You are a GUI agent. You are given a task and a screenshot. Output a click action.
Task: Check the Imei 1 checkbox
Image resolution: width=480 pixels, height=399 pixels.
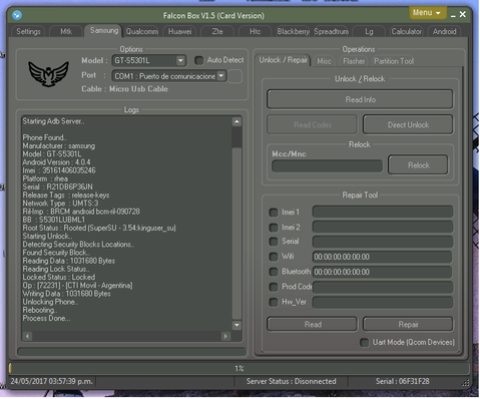[273, 212]
